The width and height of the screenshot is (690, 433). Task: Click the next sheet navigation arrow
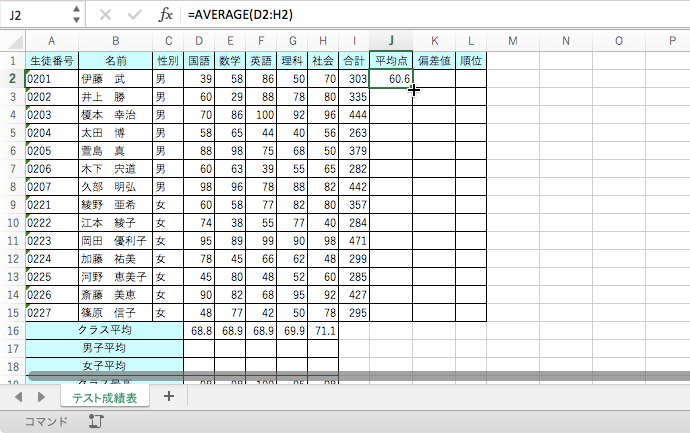pyautogui.click(x=41, y=397)
